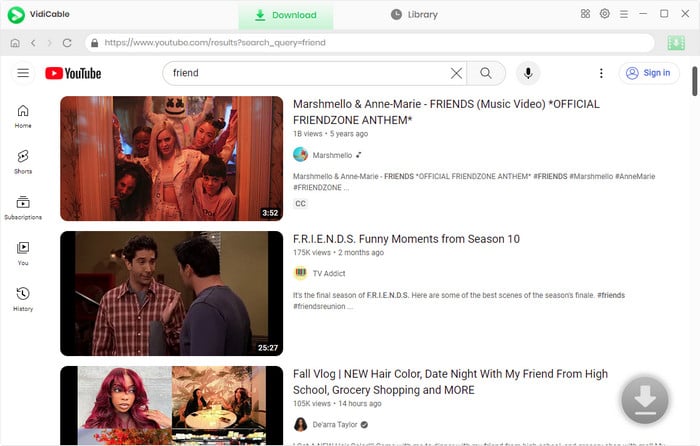Start voice search with the microphone
Screen dimensions: 700x446
point(528,73)
